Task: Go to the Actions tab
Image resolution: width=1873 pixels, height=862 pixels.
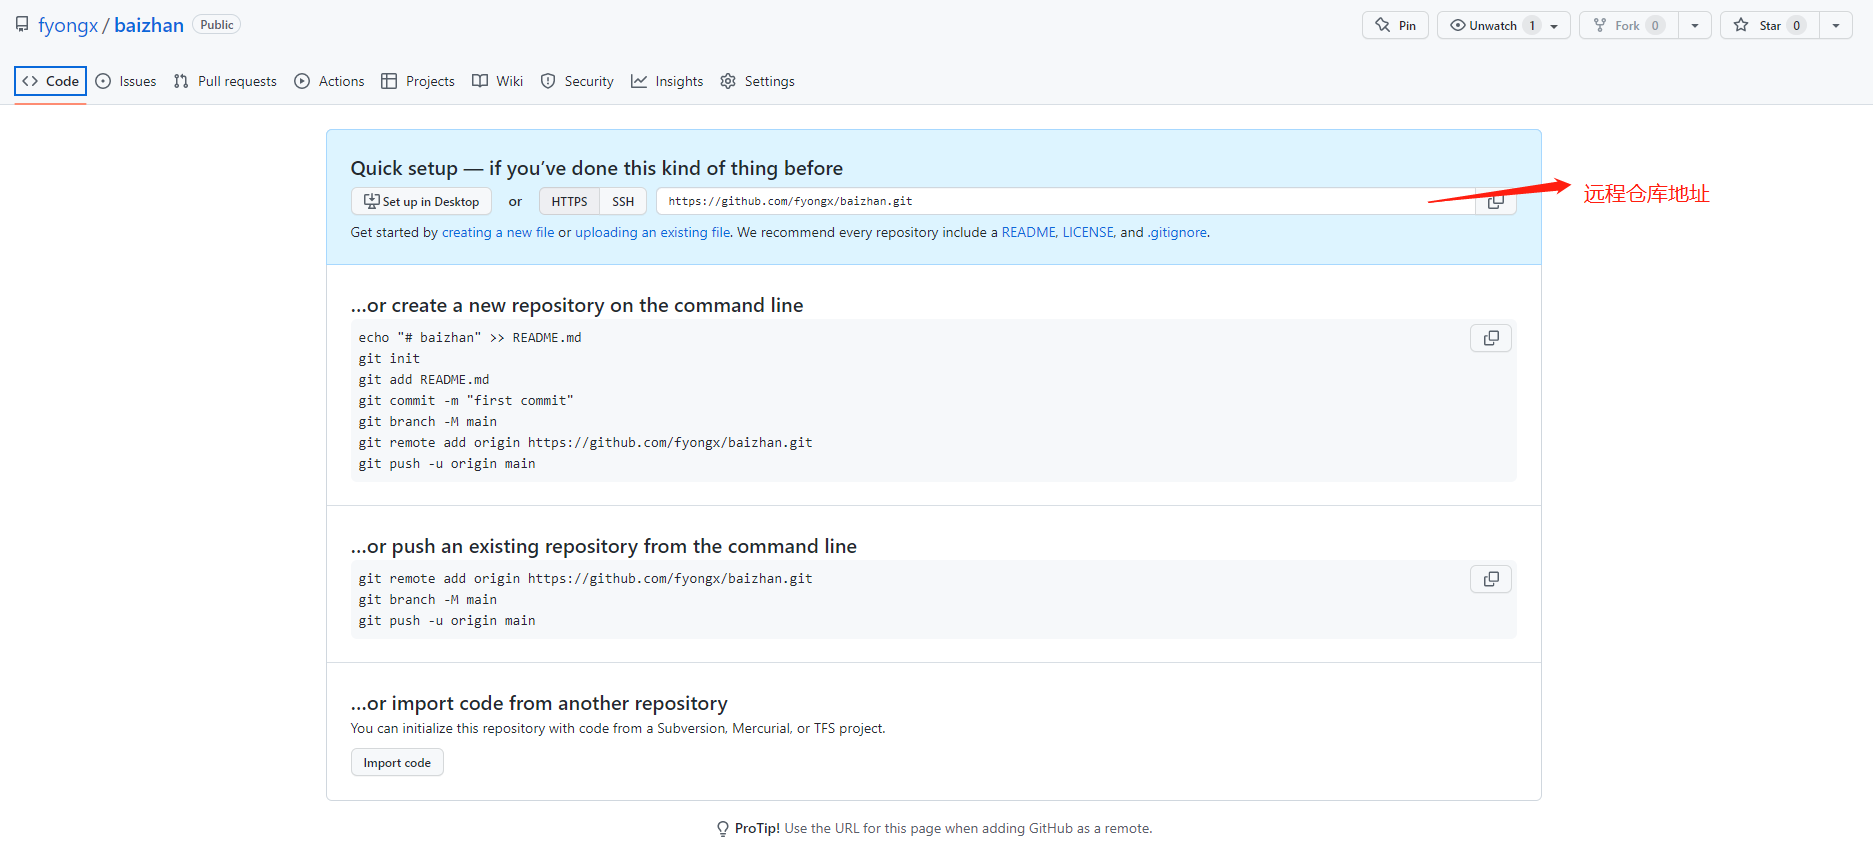Action: [x=329, y=81]
